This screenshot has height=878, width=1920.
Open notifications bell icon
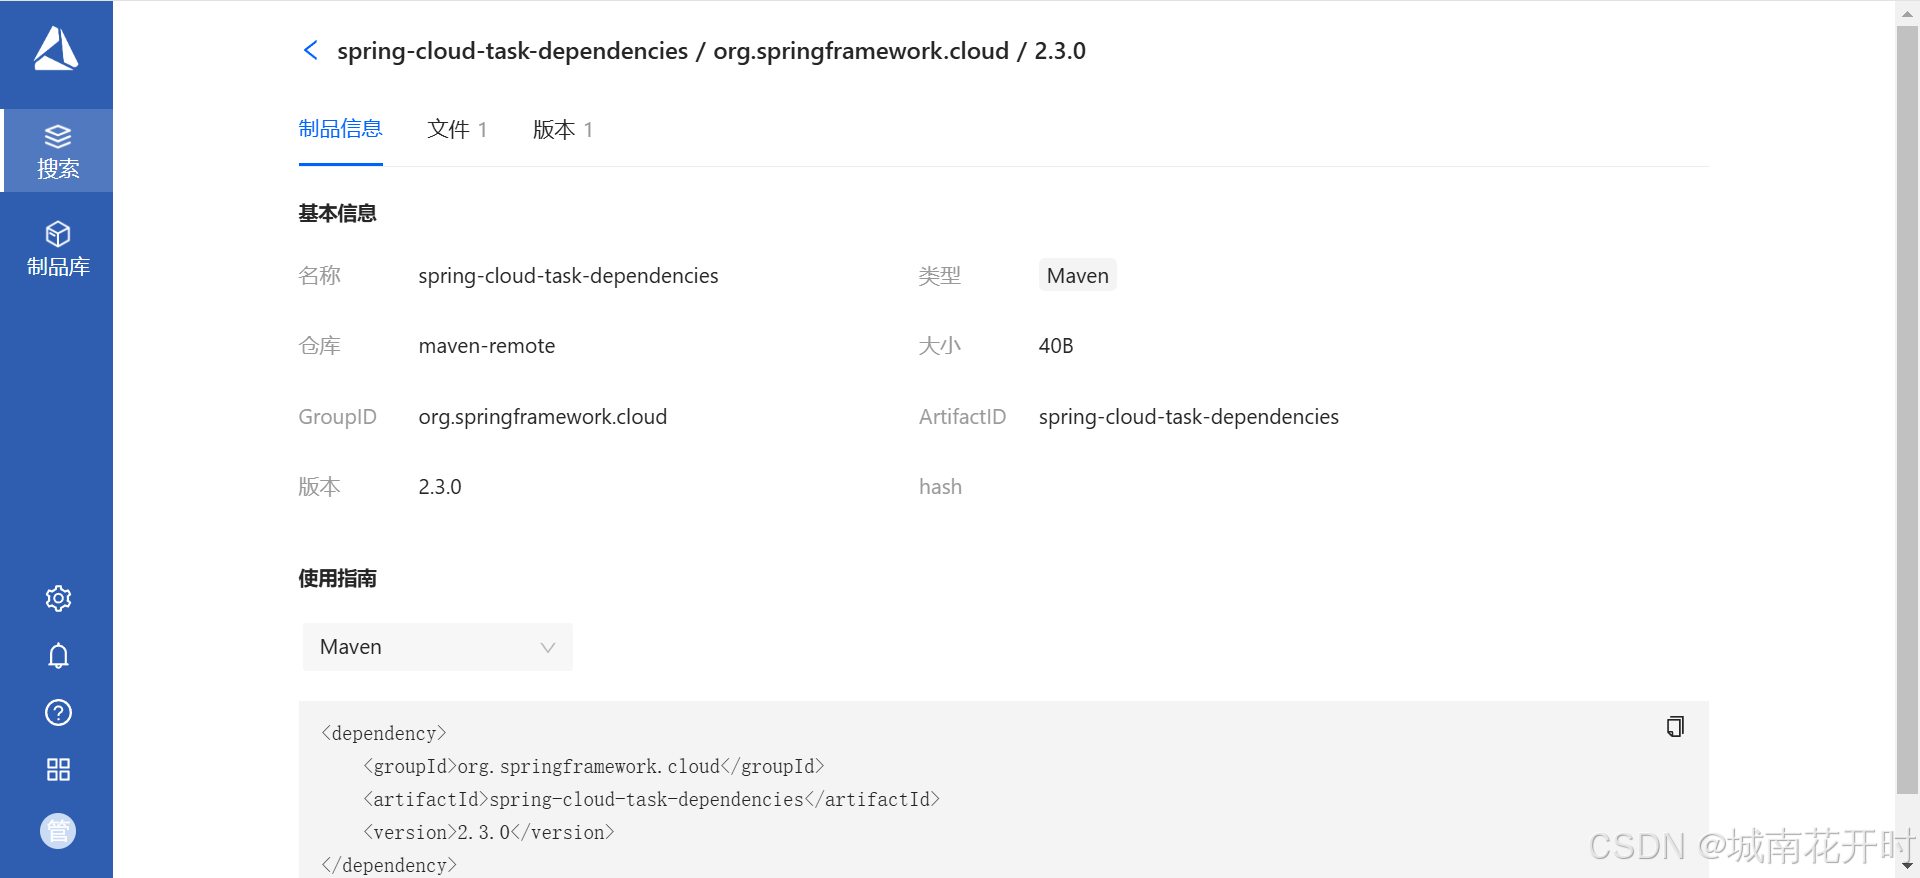[x=58, y=655]
